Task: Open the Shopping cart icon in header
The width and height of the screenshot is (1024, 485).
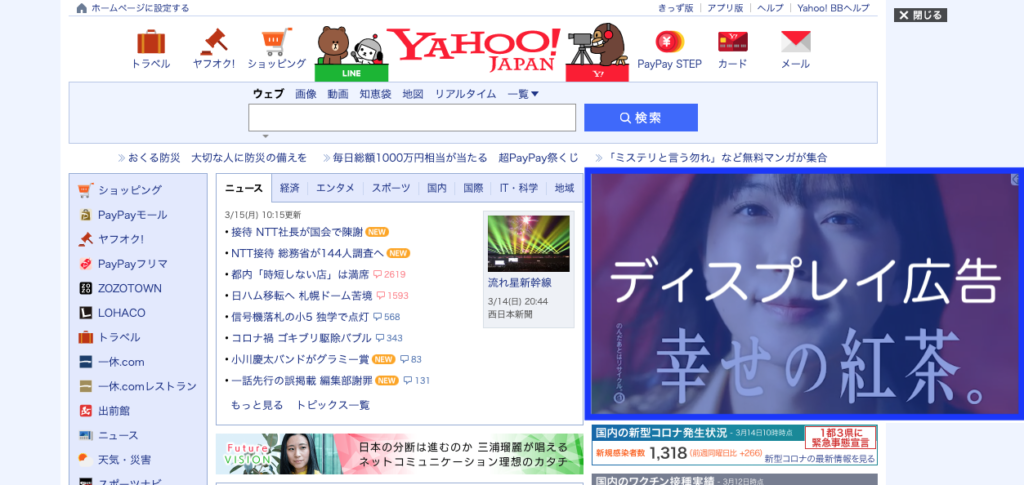Action: click(x=276, y=42)
